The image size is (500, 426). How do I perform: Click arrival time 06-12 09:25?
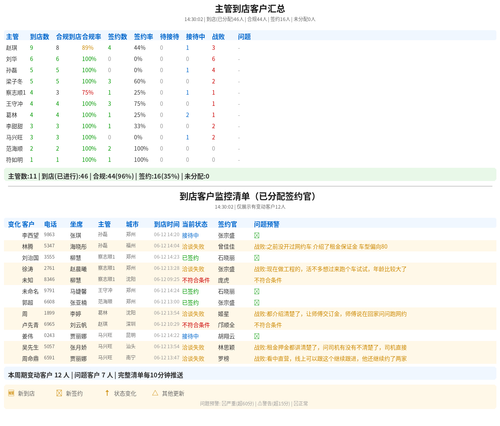point(167,279)
